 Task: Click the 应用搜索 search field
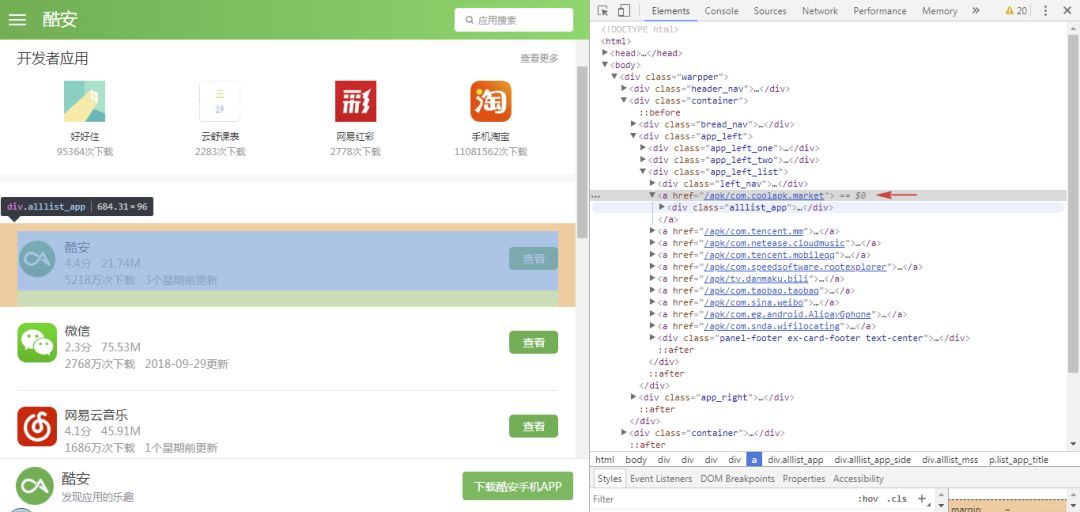[x=514, y=20]
